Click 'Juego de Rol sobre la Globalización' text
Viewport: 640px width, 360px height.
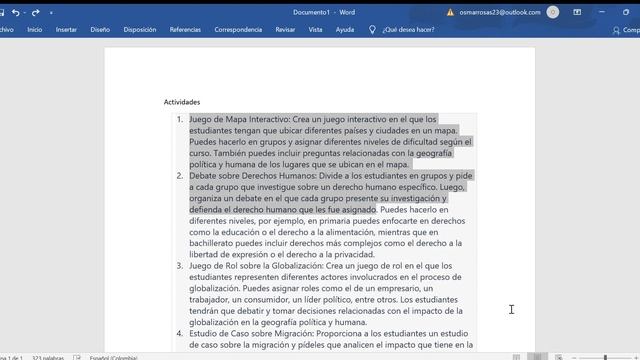point(255,266)
